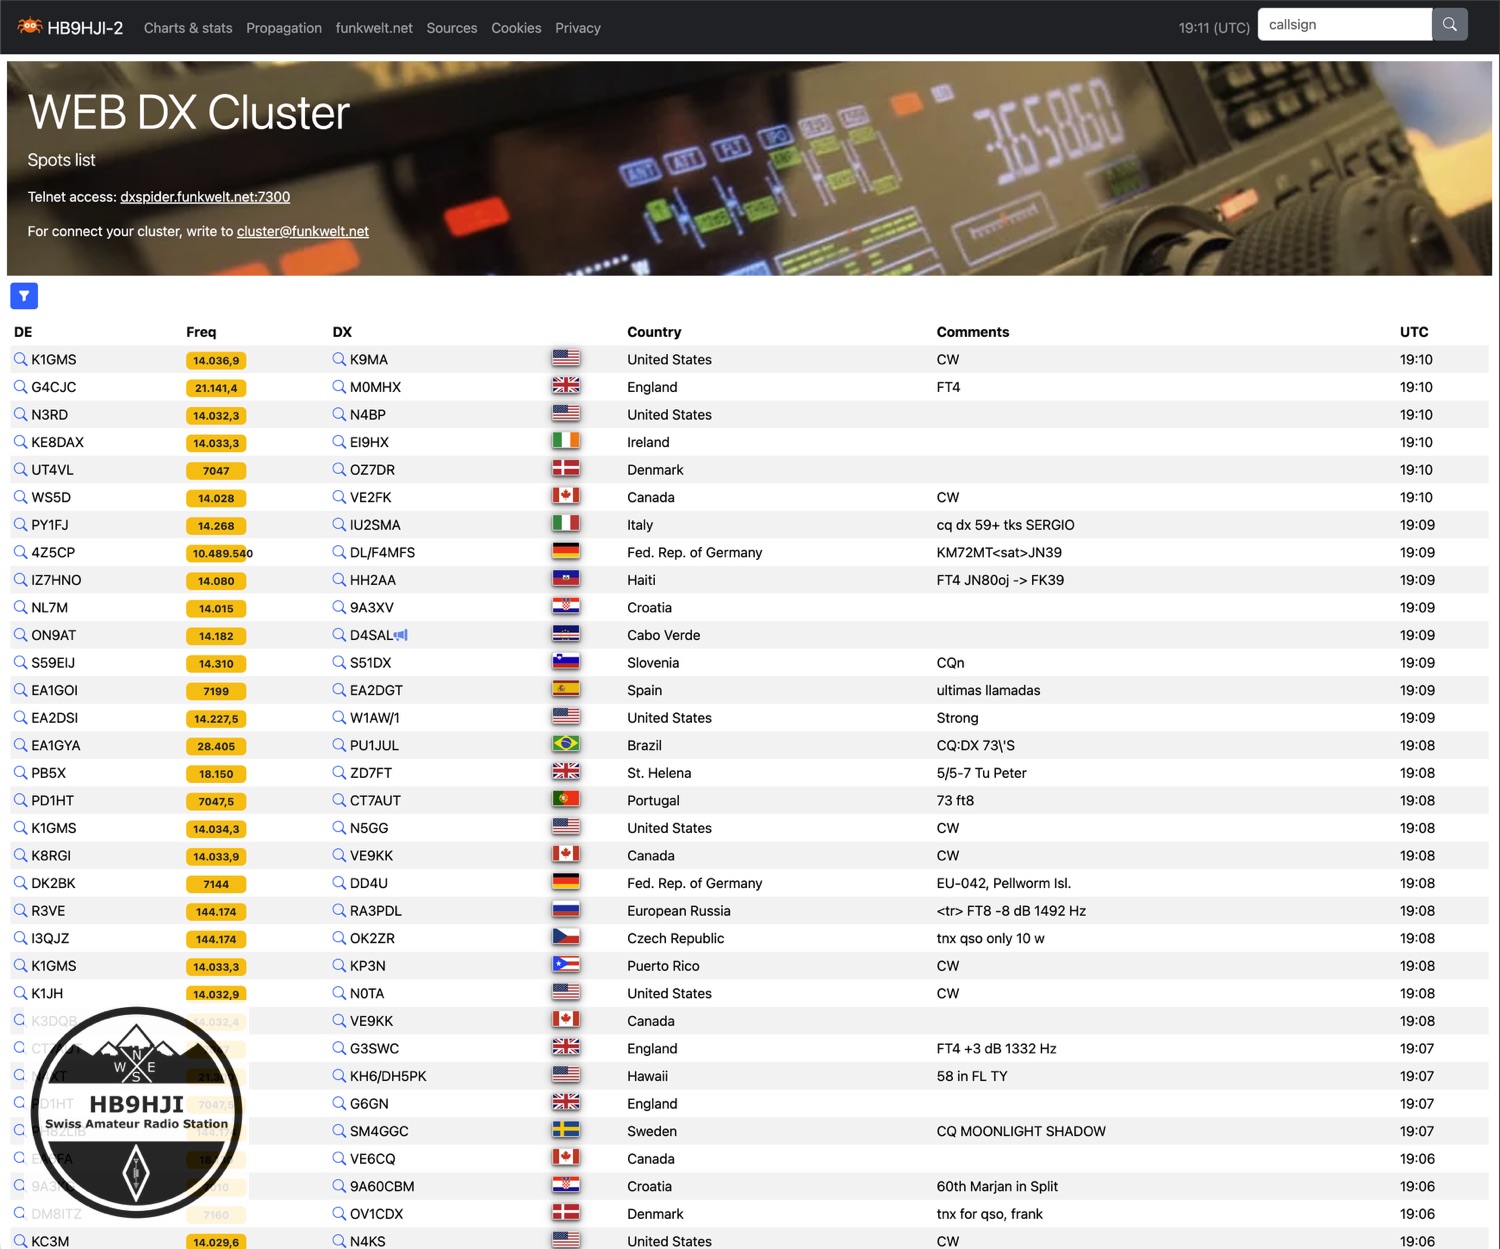Open the Privacy page
Image resolution: width=1500 pixels, height=1249 pixels.
click(578, 28)
